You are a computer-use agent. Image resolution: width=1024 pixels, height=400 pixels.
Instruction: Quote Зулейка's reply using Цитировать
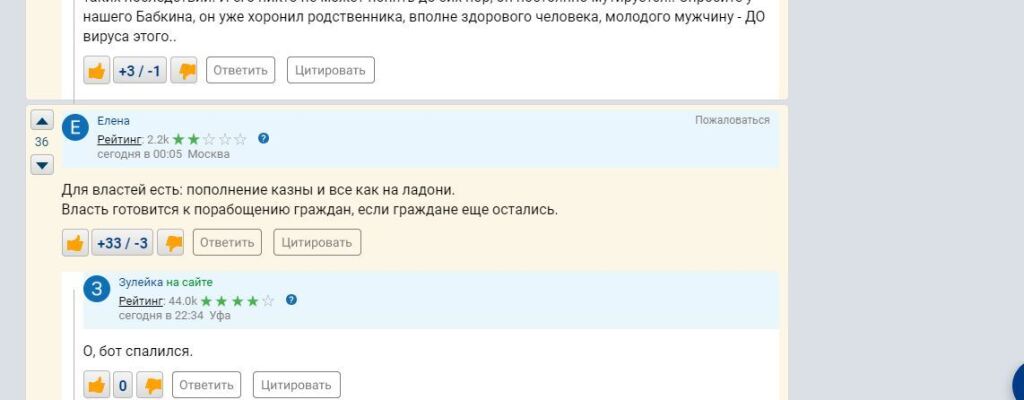pos(296,385)
